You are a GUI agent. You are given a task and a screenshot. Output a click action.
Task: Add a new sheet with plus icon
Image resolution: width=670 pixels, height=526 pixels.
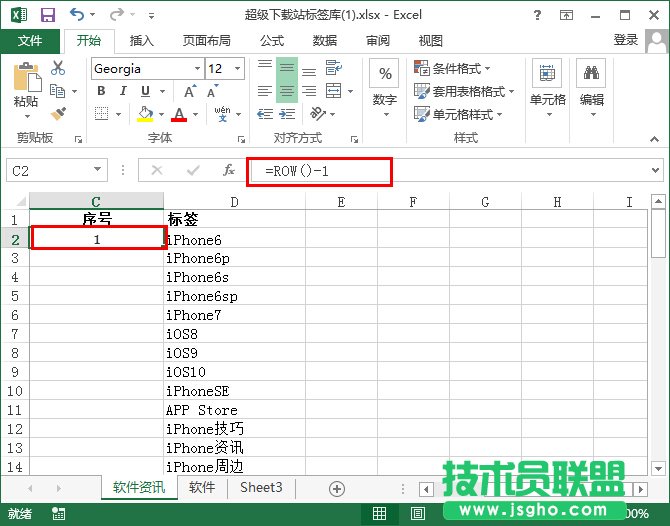(337, 488)
